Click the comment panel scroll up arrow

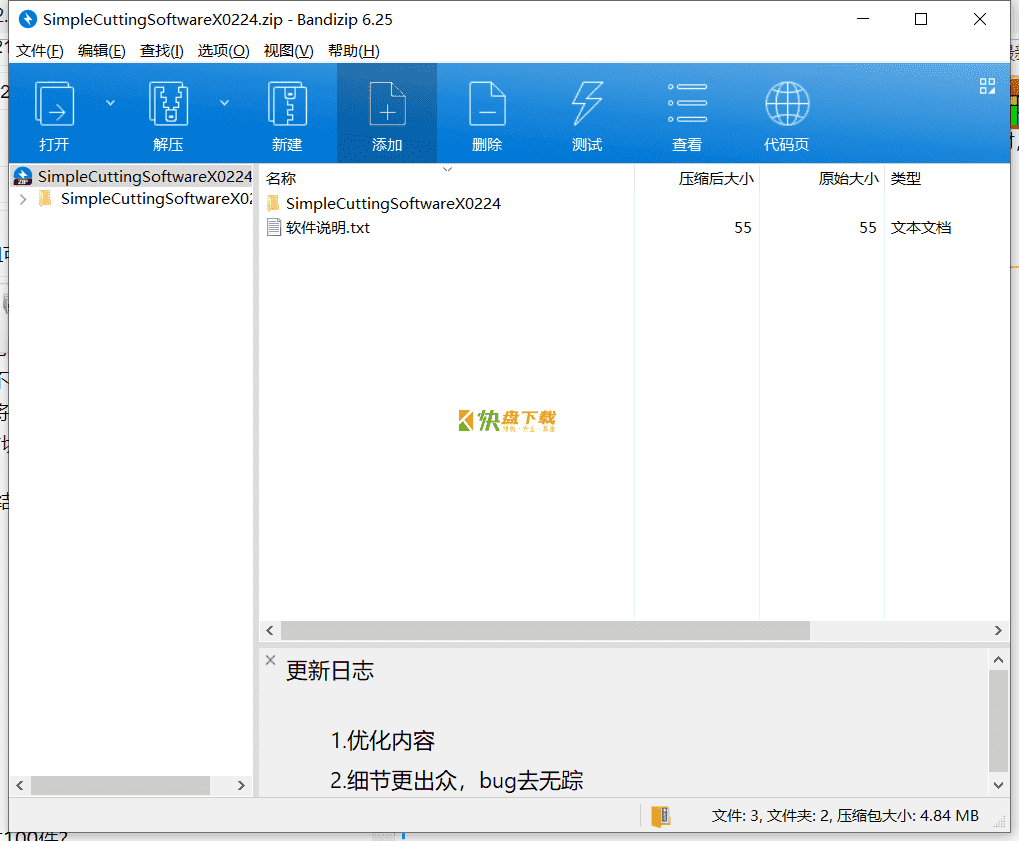click(998, 660)
